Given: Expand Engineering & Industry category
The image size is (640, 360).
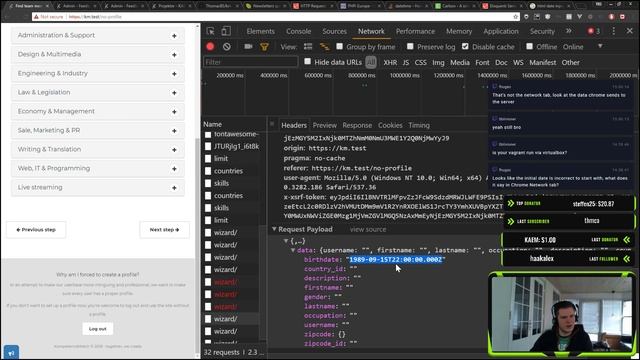Looking at the screenshot, I should tap(98, 73).
